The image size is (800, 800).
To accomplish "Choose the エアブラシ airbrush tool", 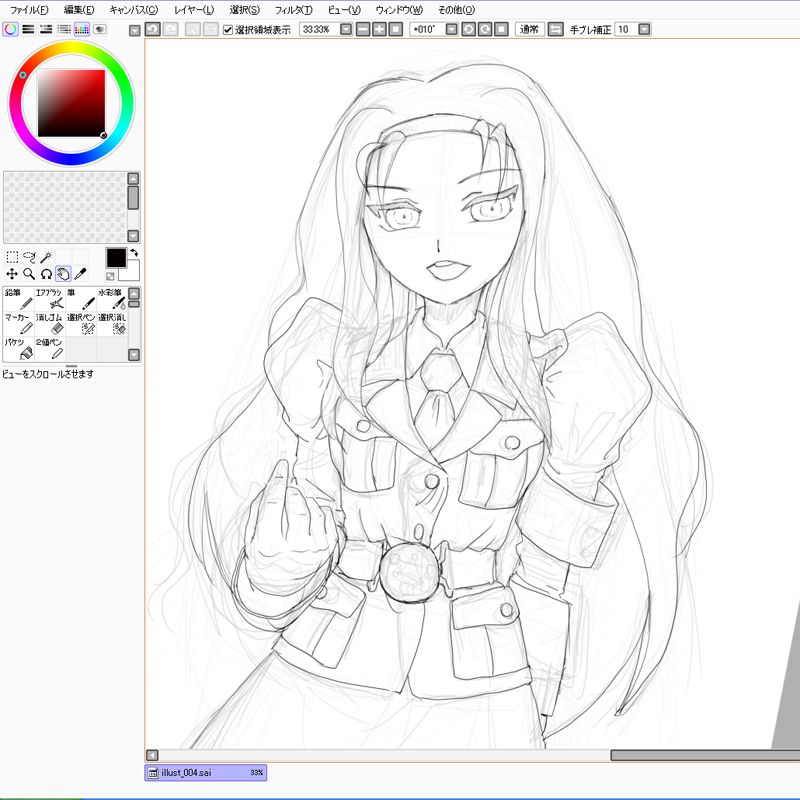I will (x=50, y=299).
